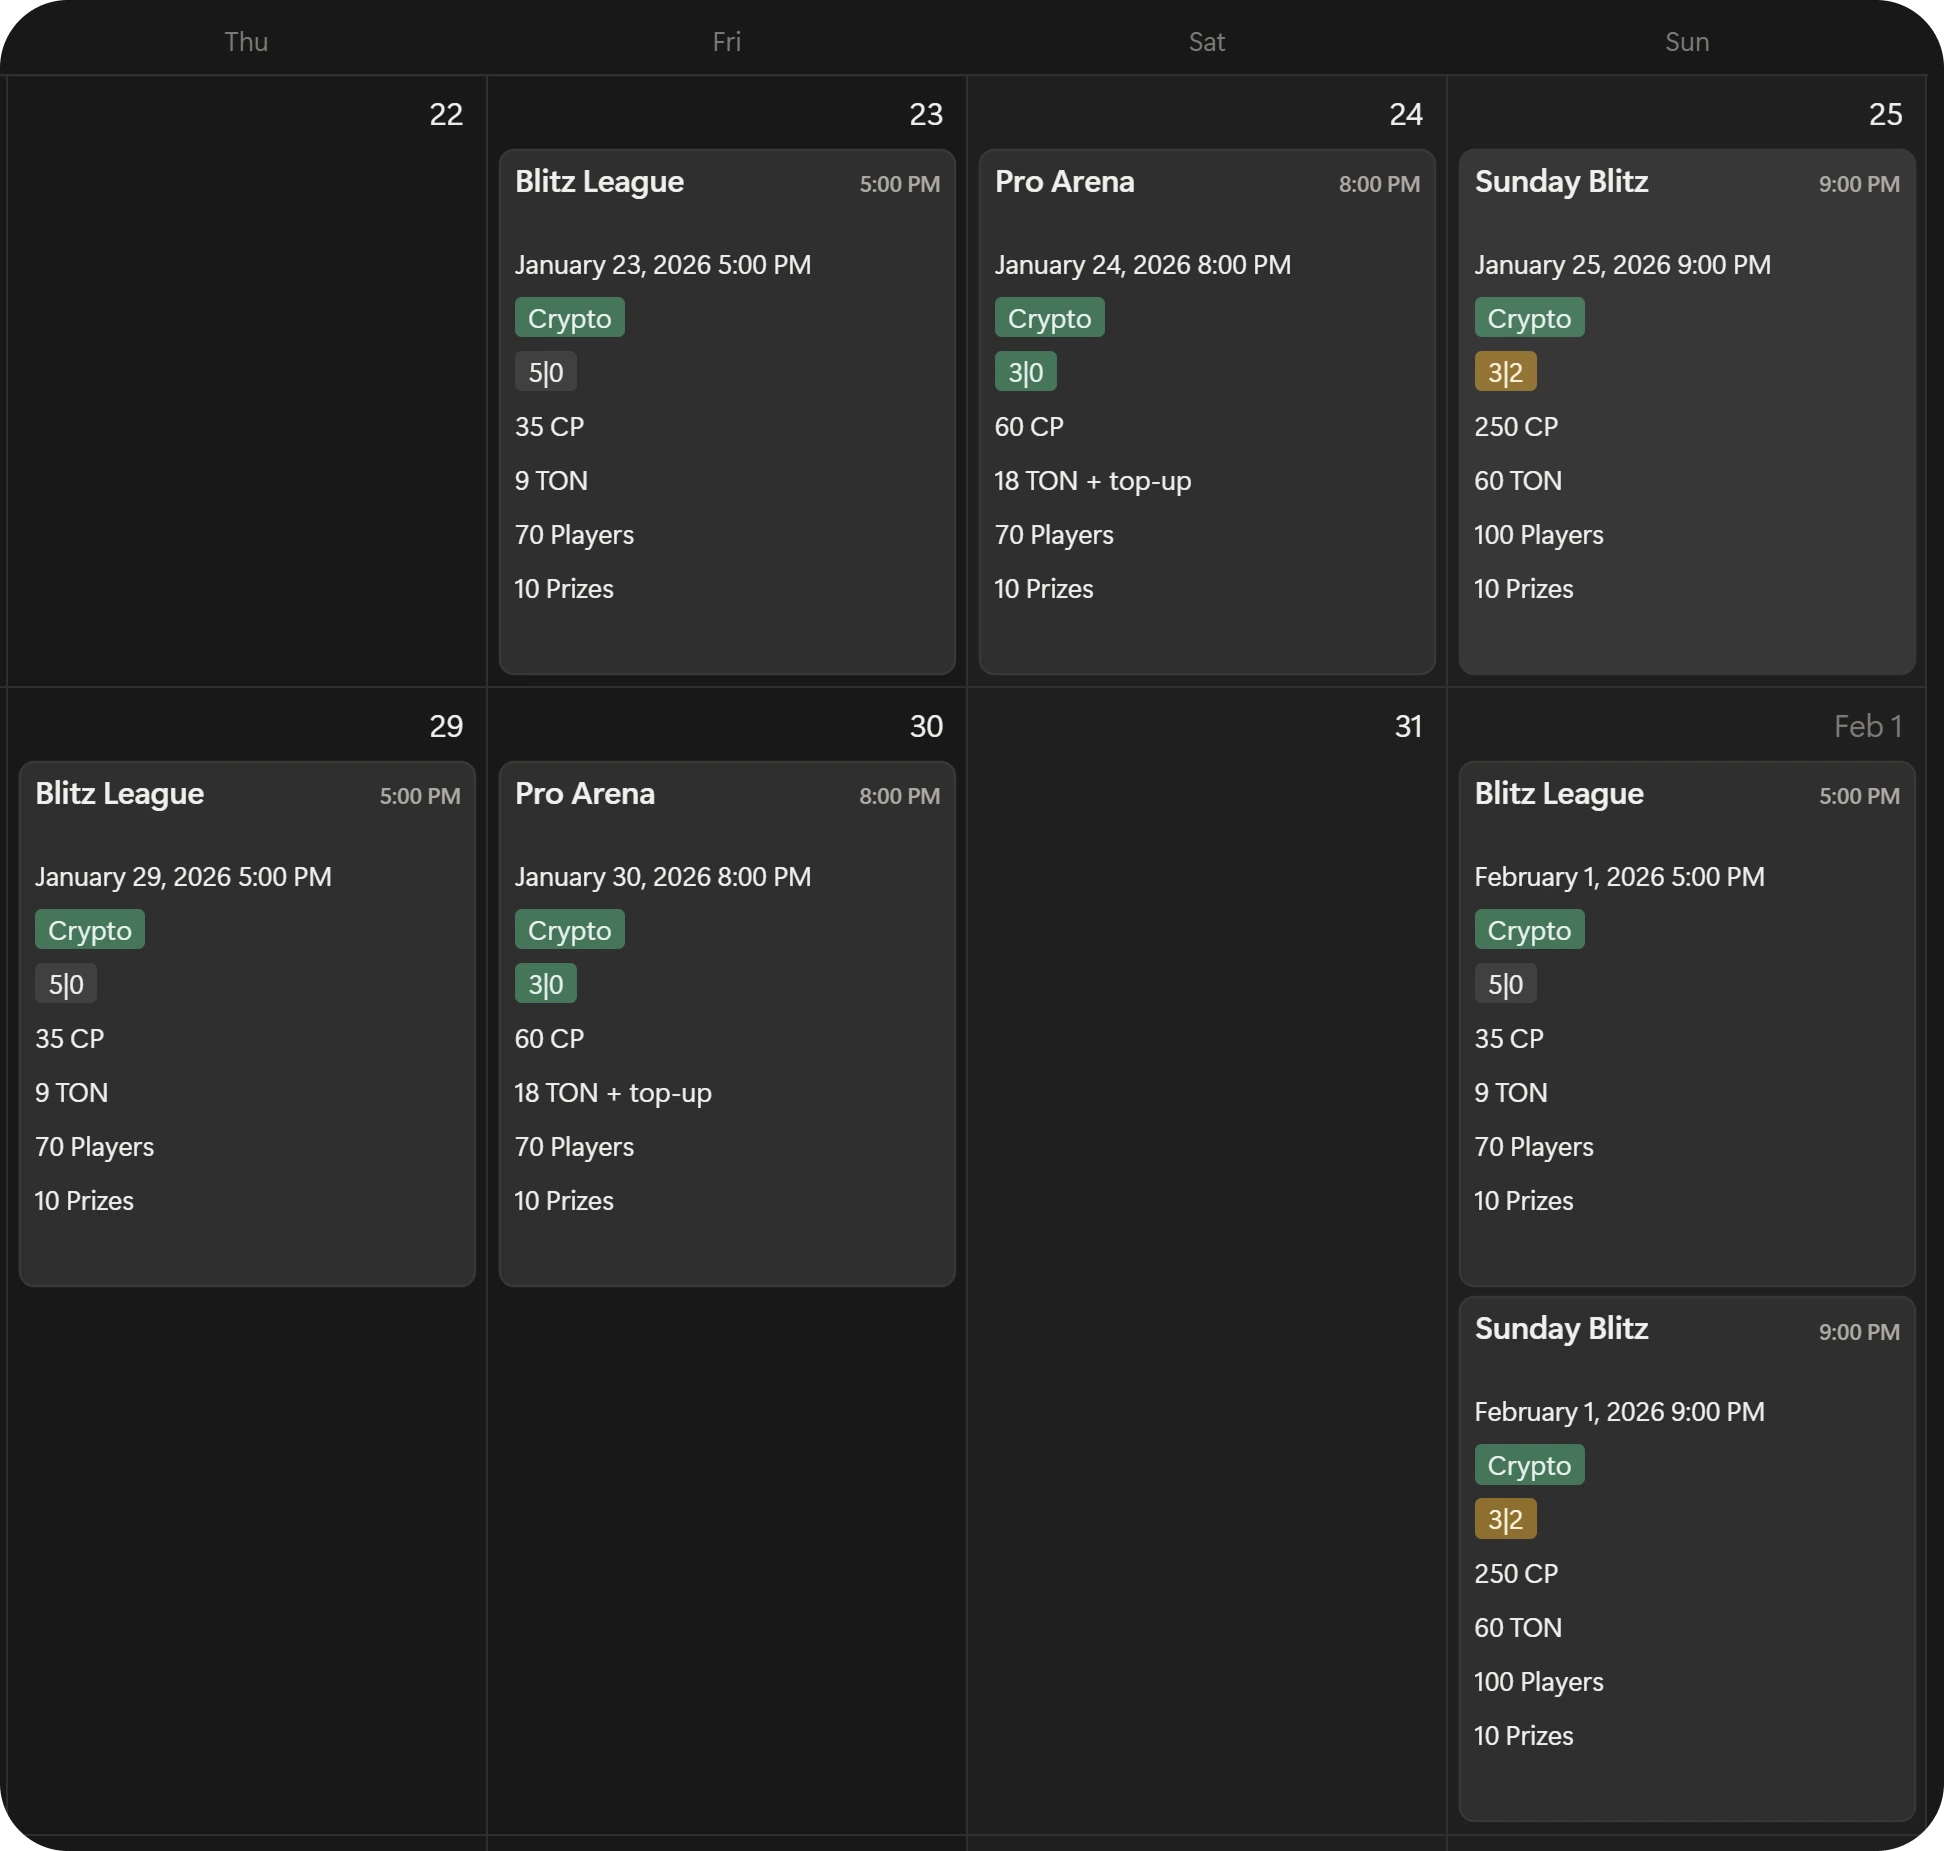Click the 3|0 badge on the January 24 Pro Arena card

(x=1025, y=372)
